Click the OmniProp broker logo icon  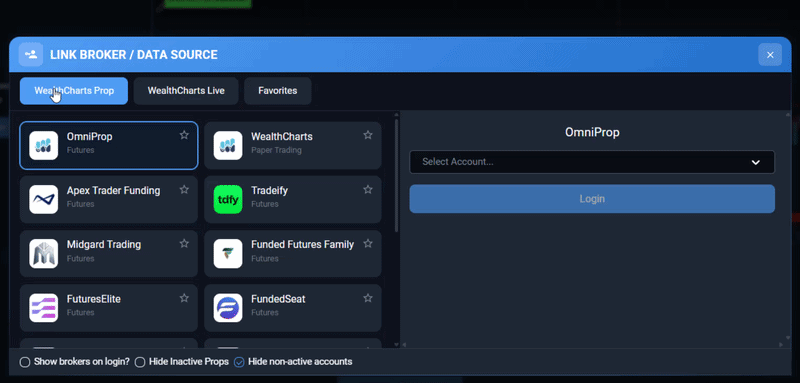click(x=43, y=145)
